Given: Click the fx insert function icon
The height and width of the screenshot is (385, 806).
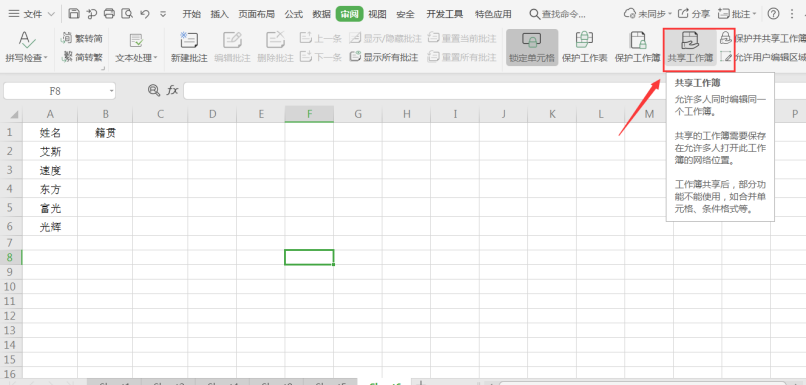Looking at the screenshot, I should pyautogui.click(x=172, y=90).
